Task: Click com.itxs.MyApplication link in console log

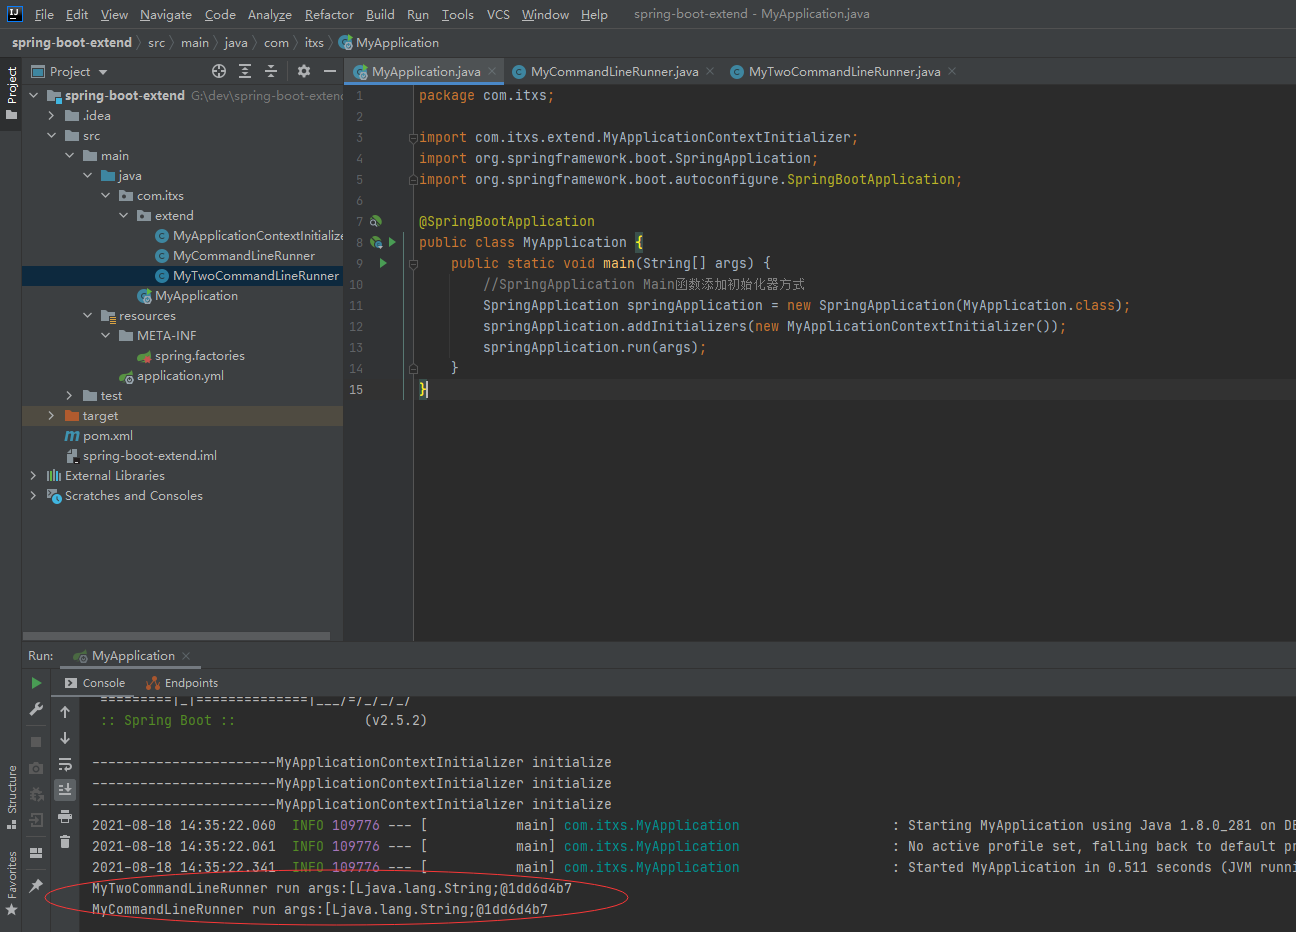Action: point(651,826)
